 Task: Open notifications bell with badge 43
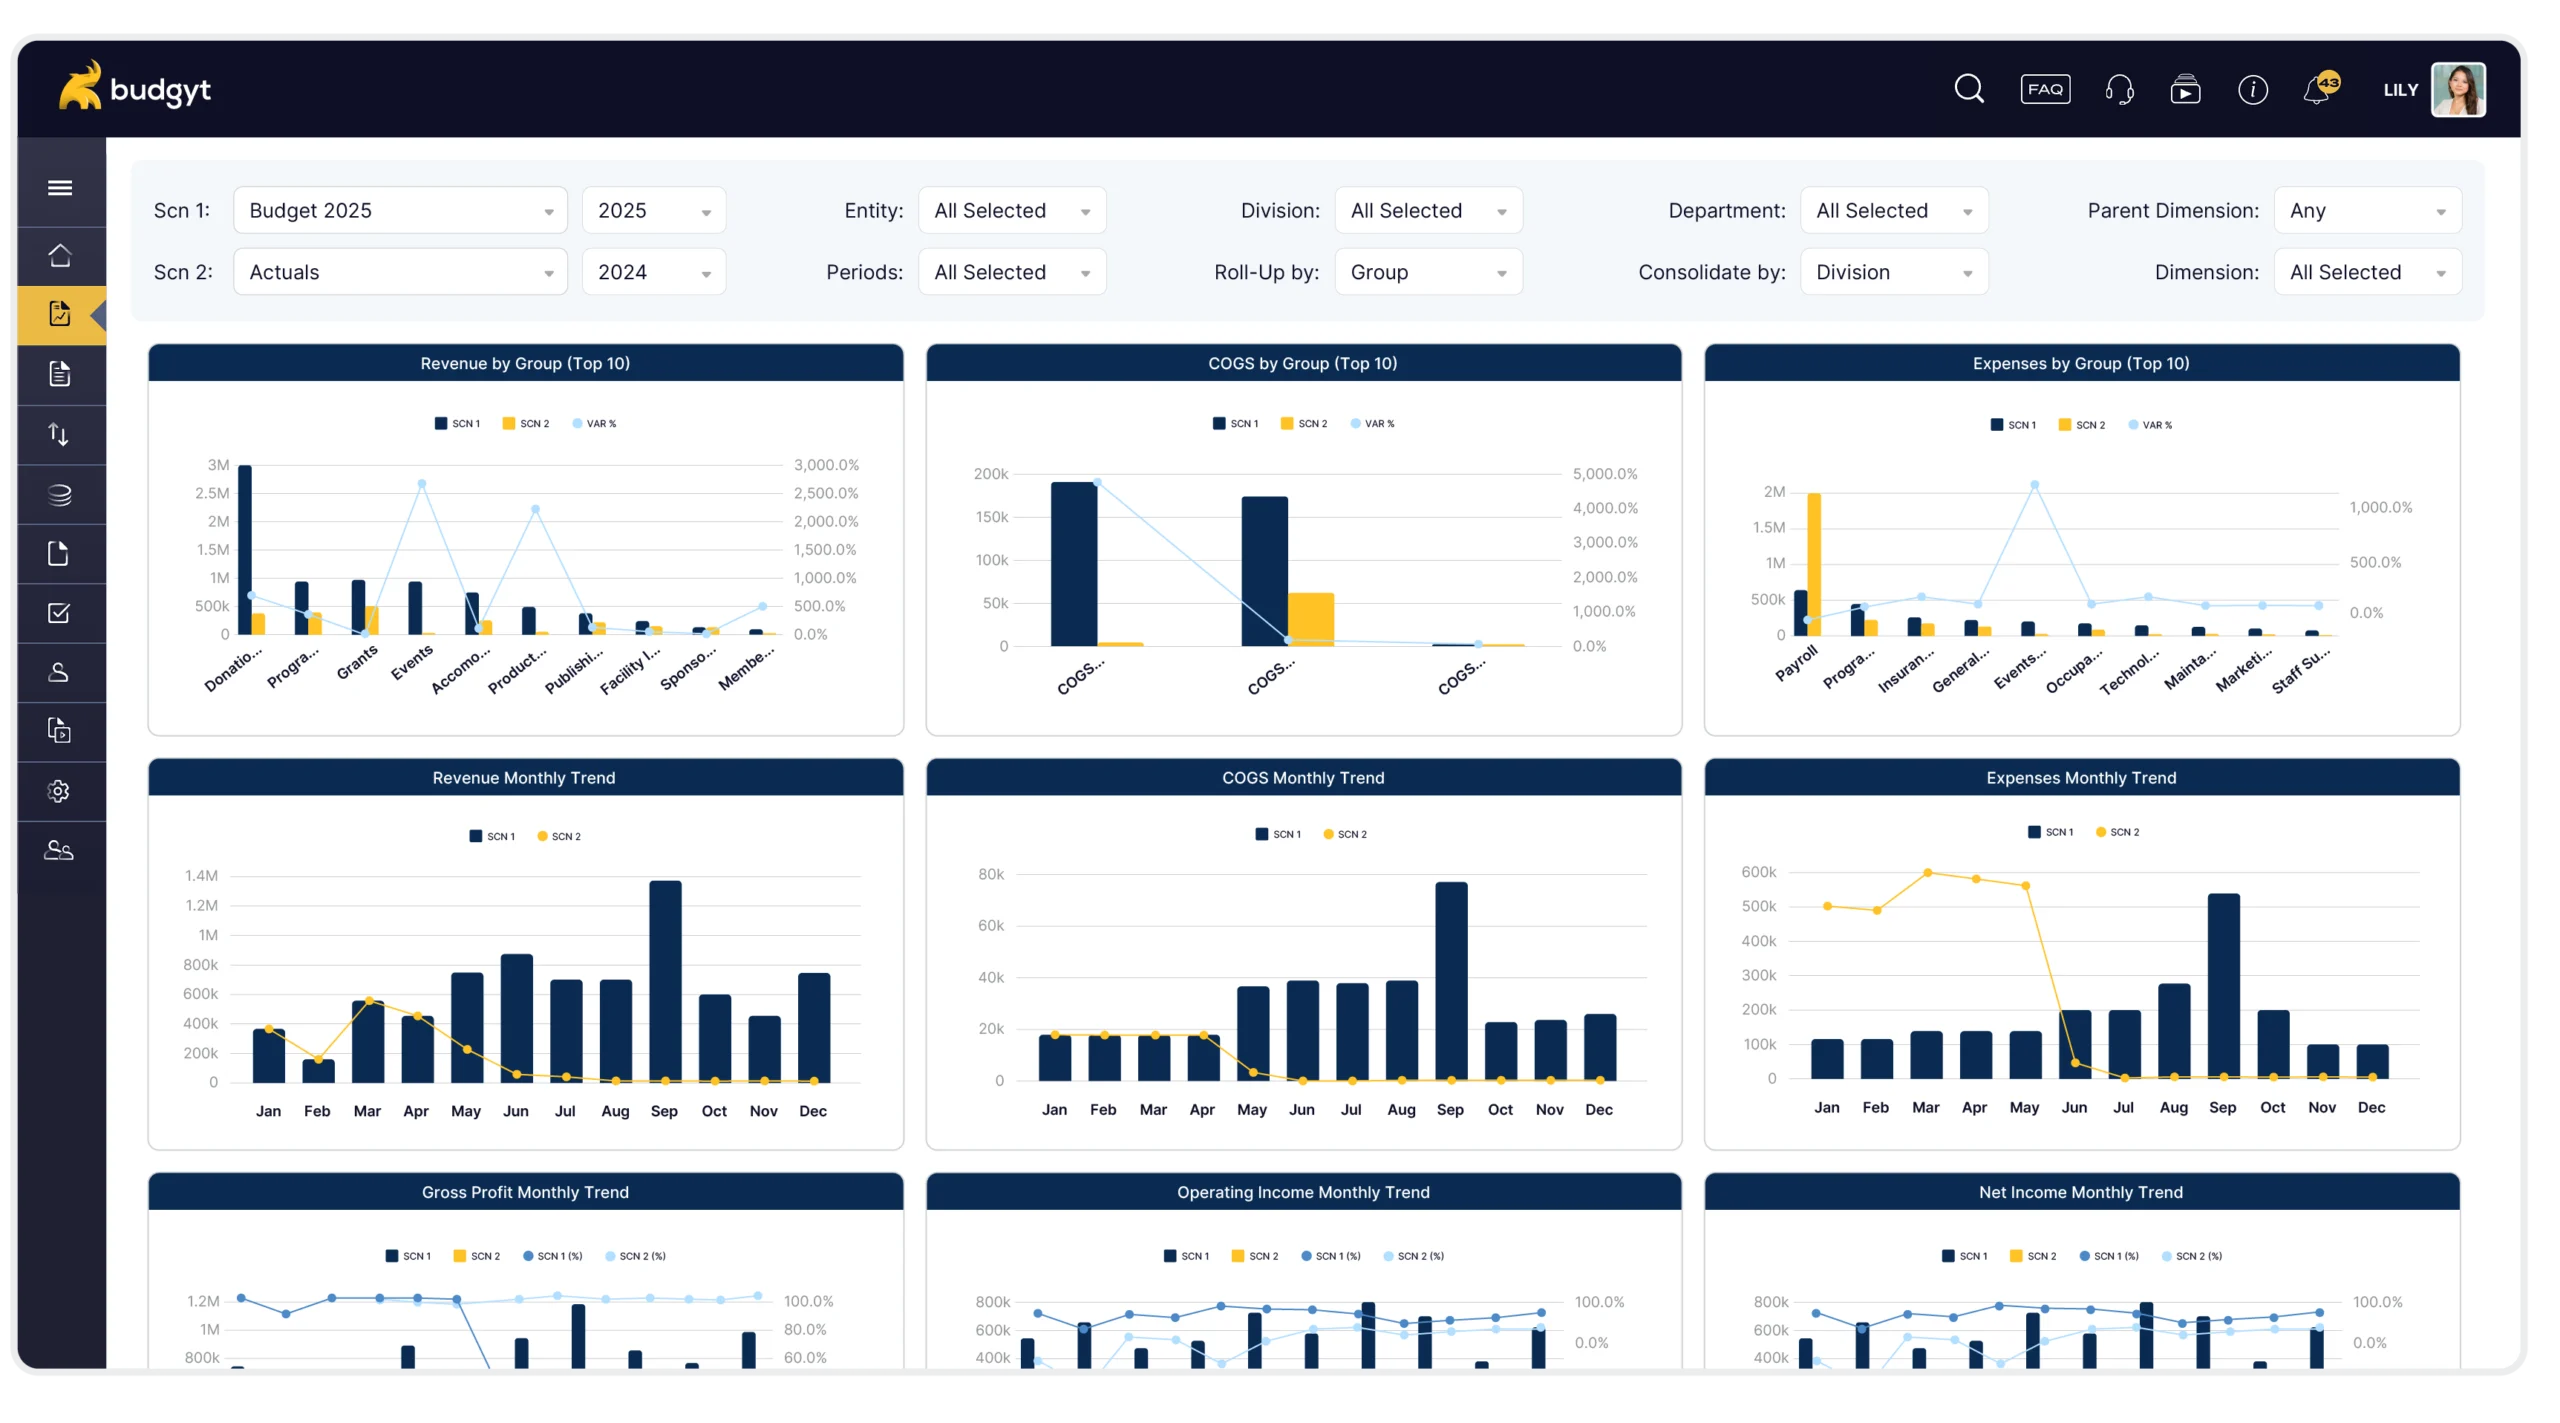pos(2318,90)
